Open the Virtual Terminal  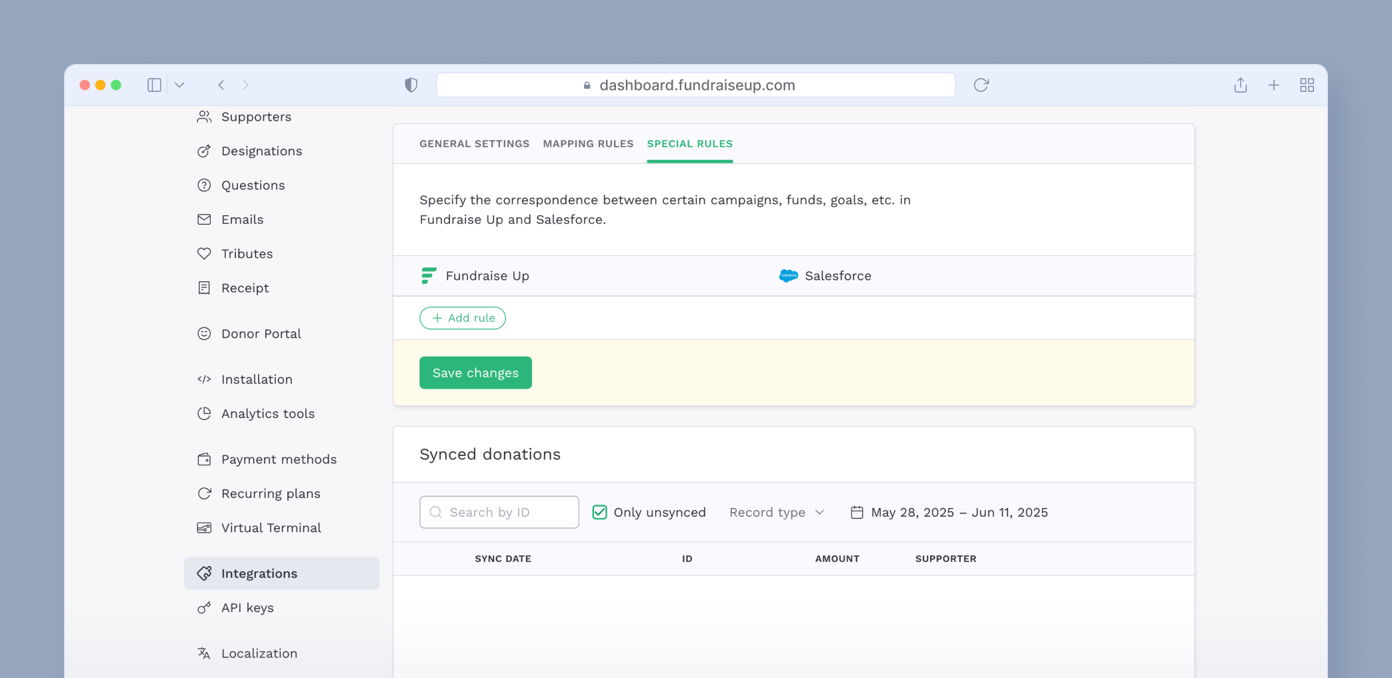coord(270,527)
